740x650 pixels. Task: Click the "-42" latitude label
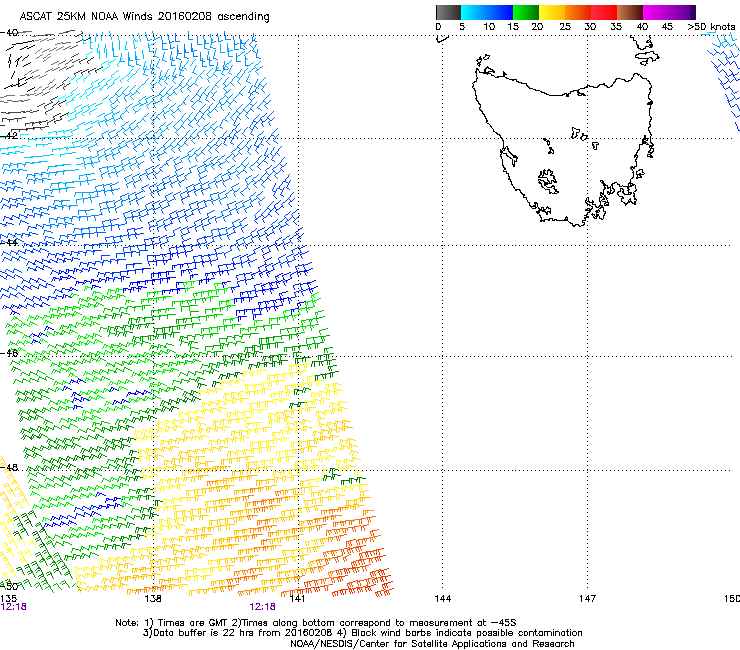(x=9, y=135)
